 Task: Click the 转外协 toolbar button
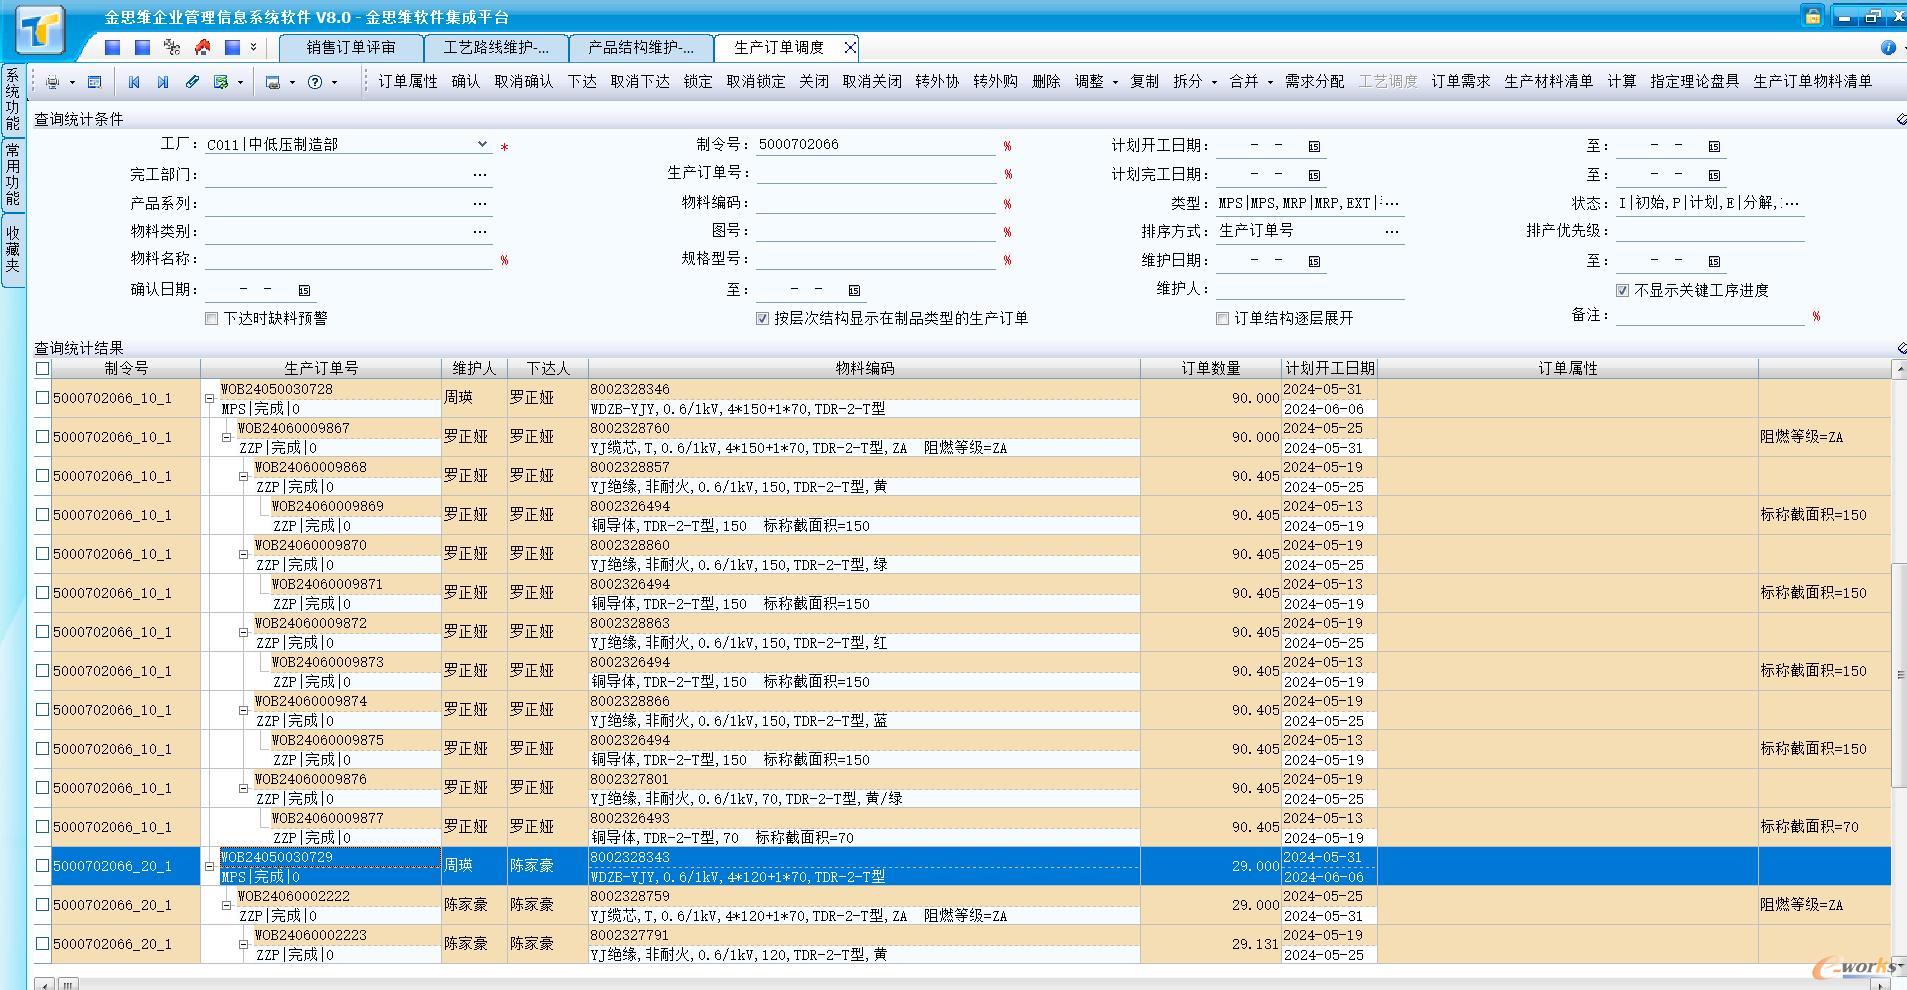coord(937,82)
